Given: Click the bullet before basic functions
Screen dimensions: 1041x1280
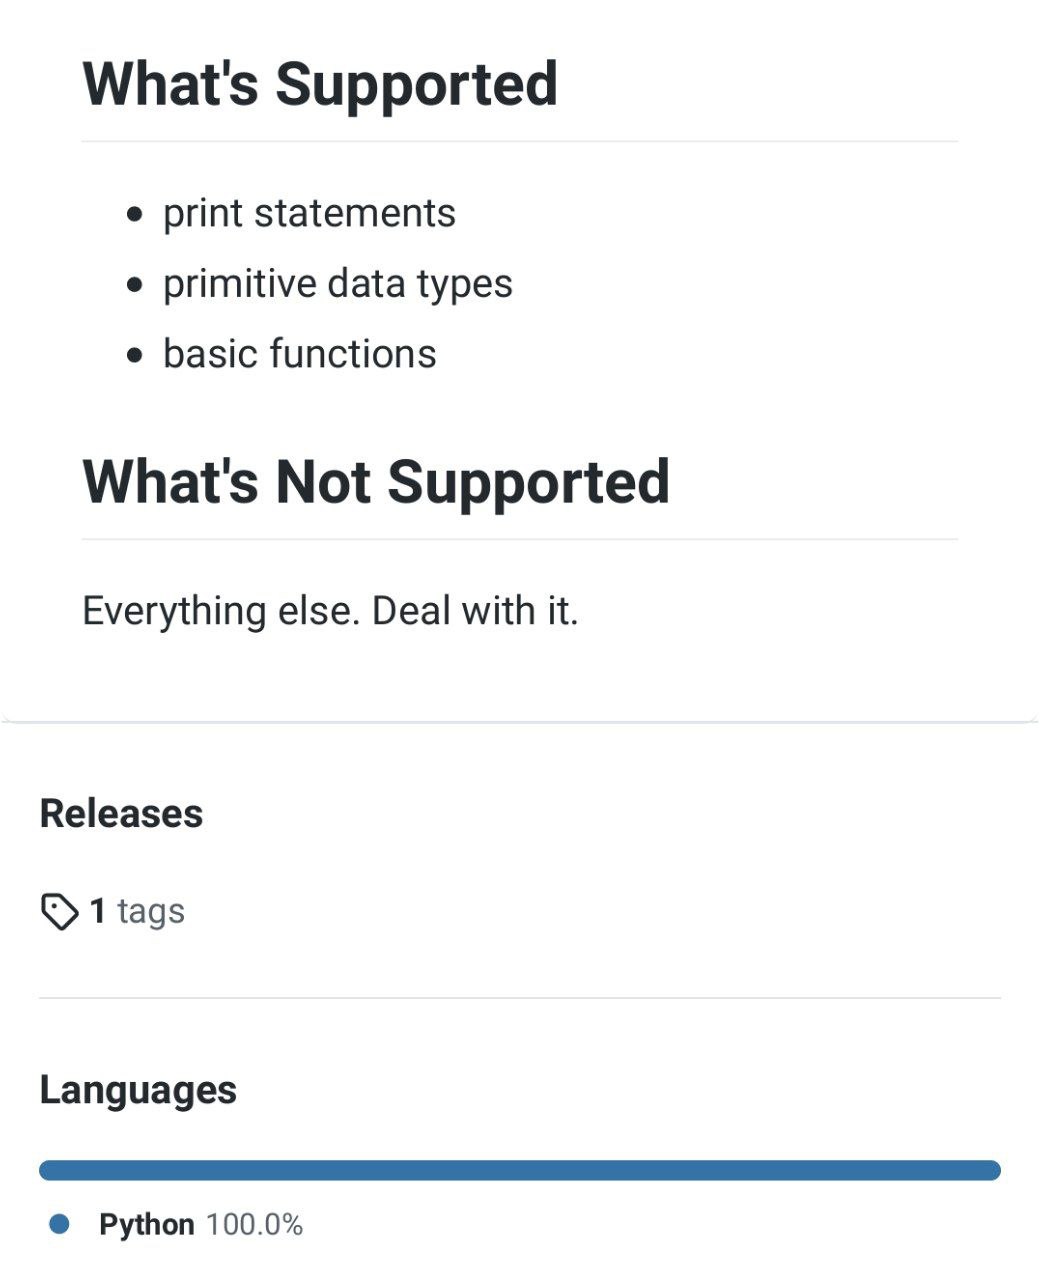Looking at the screenshot, I should (136, 355).
